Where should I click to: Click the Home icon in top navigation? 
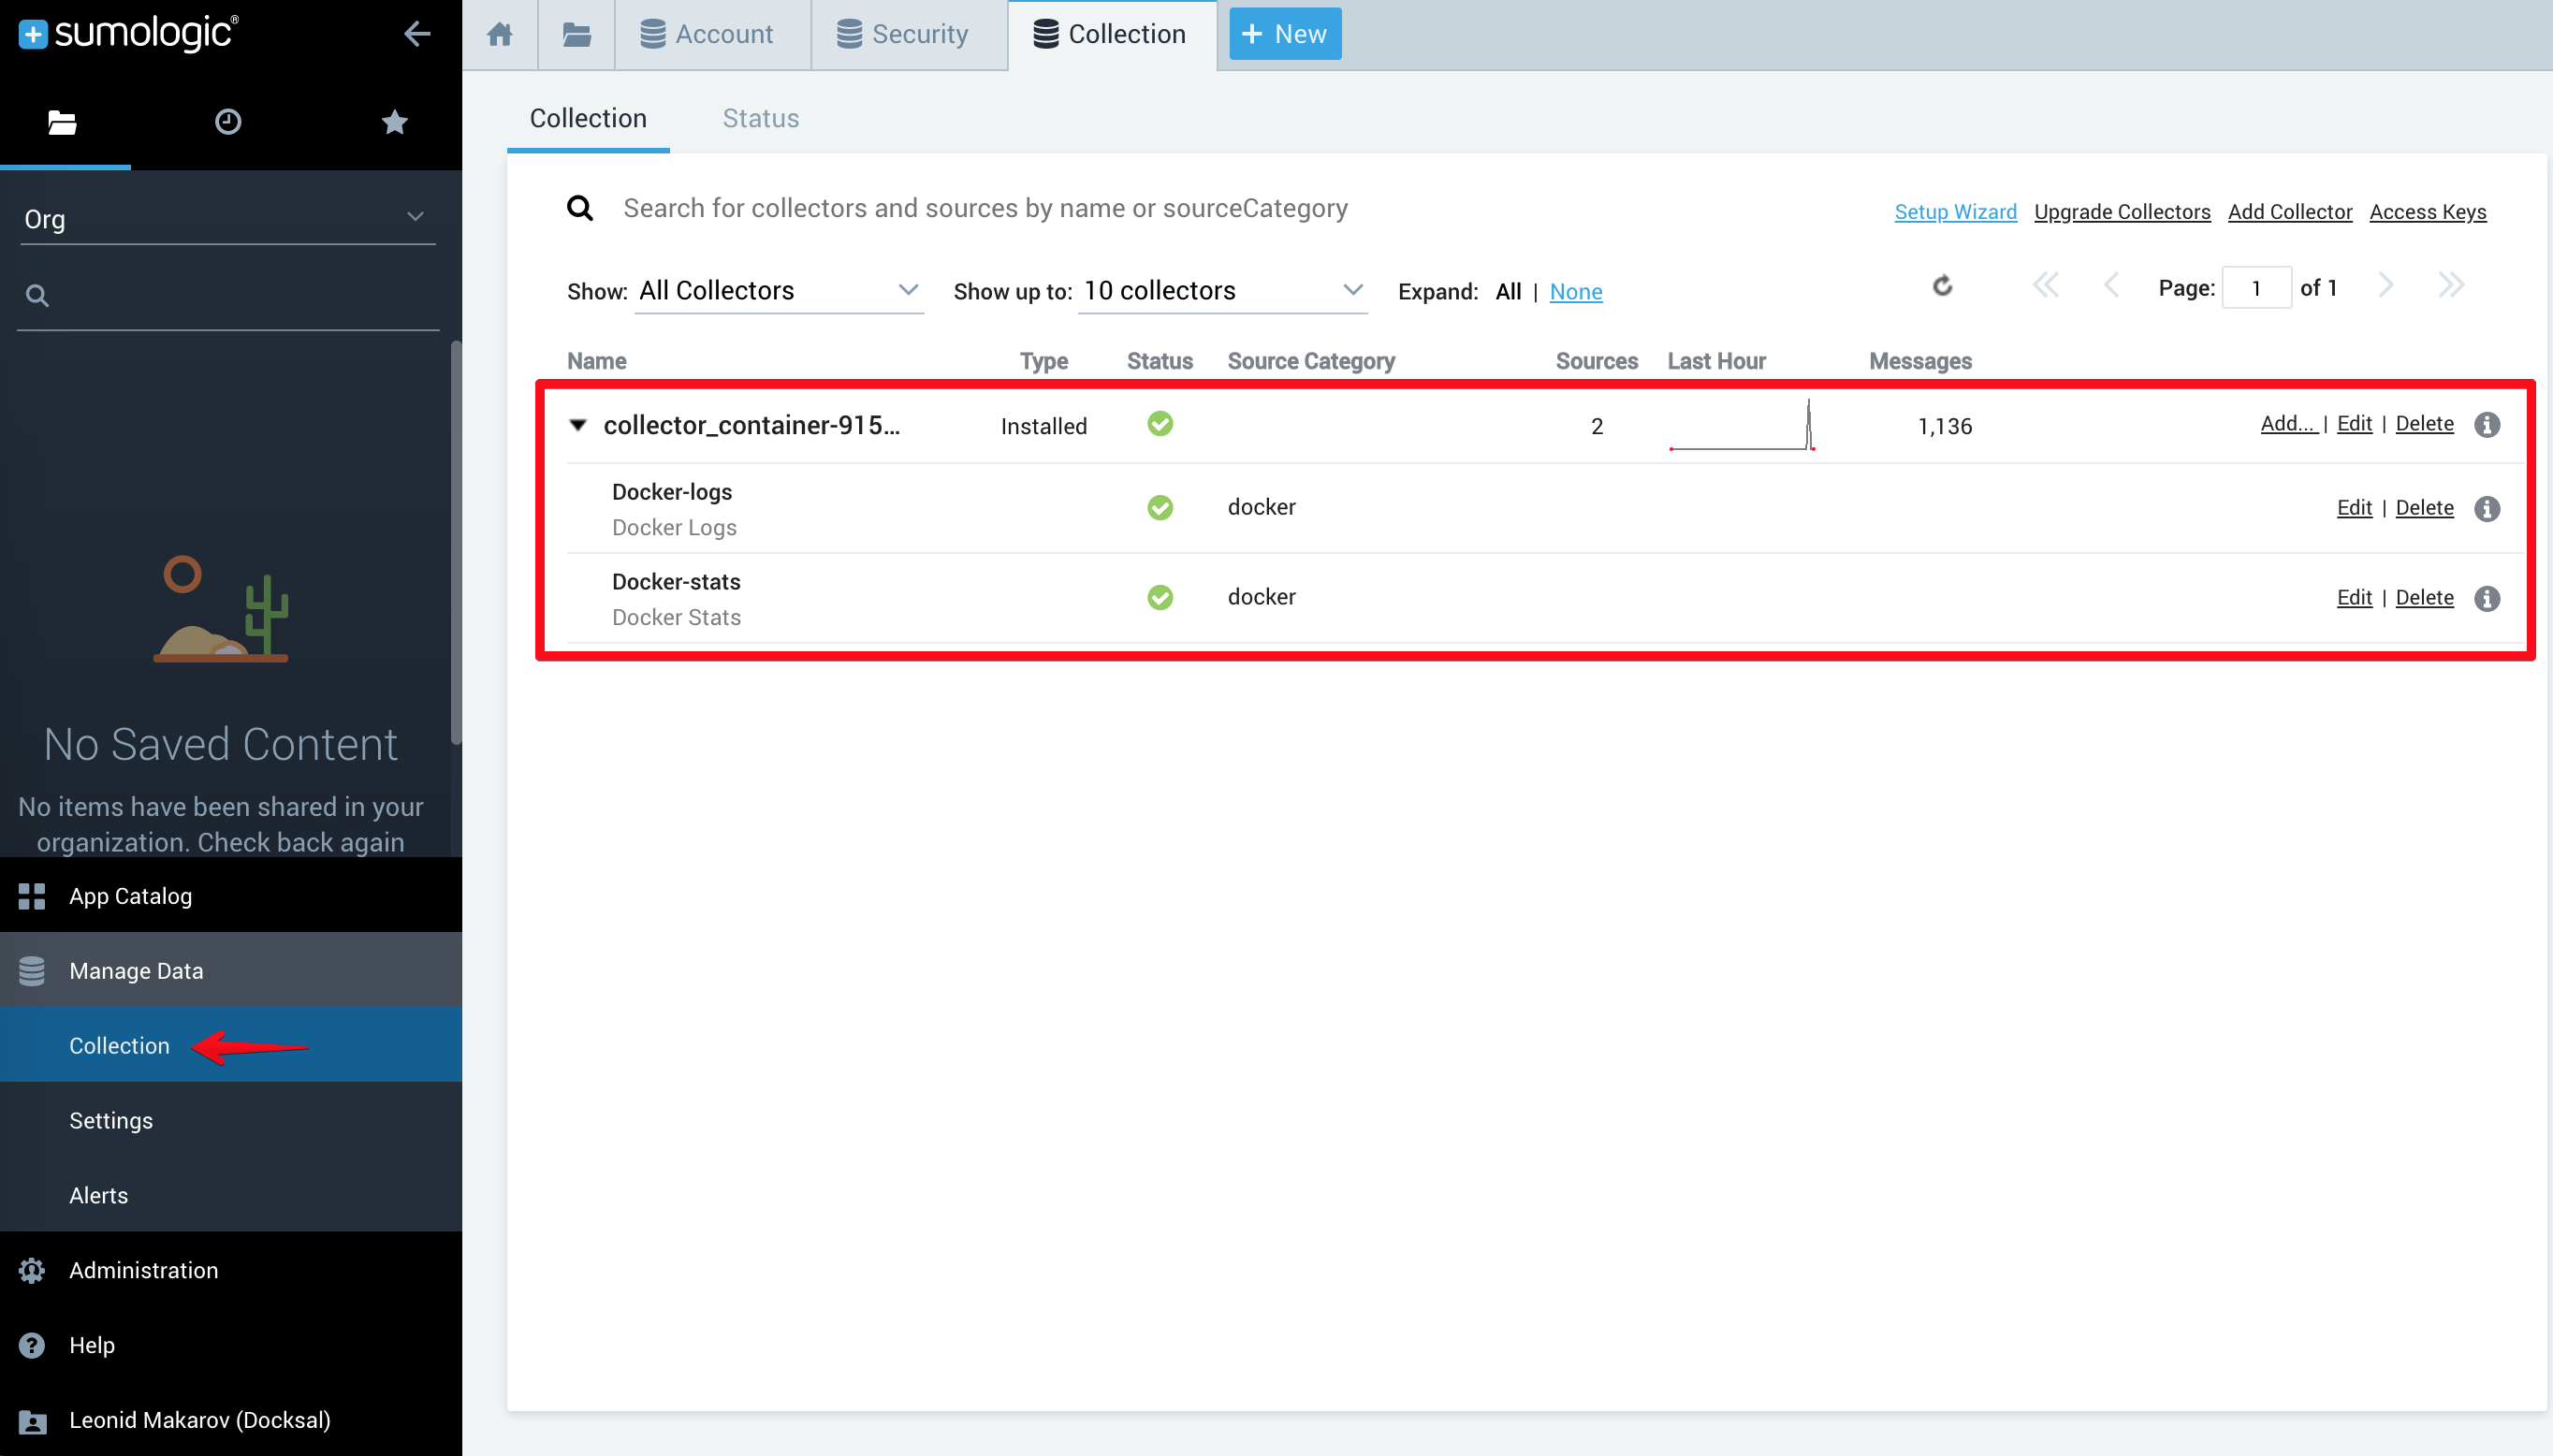click(499, 33)
